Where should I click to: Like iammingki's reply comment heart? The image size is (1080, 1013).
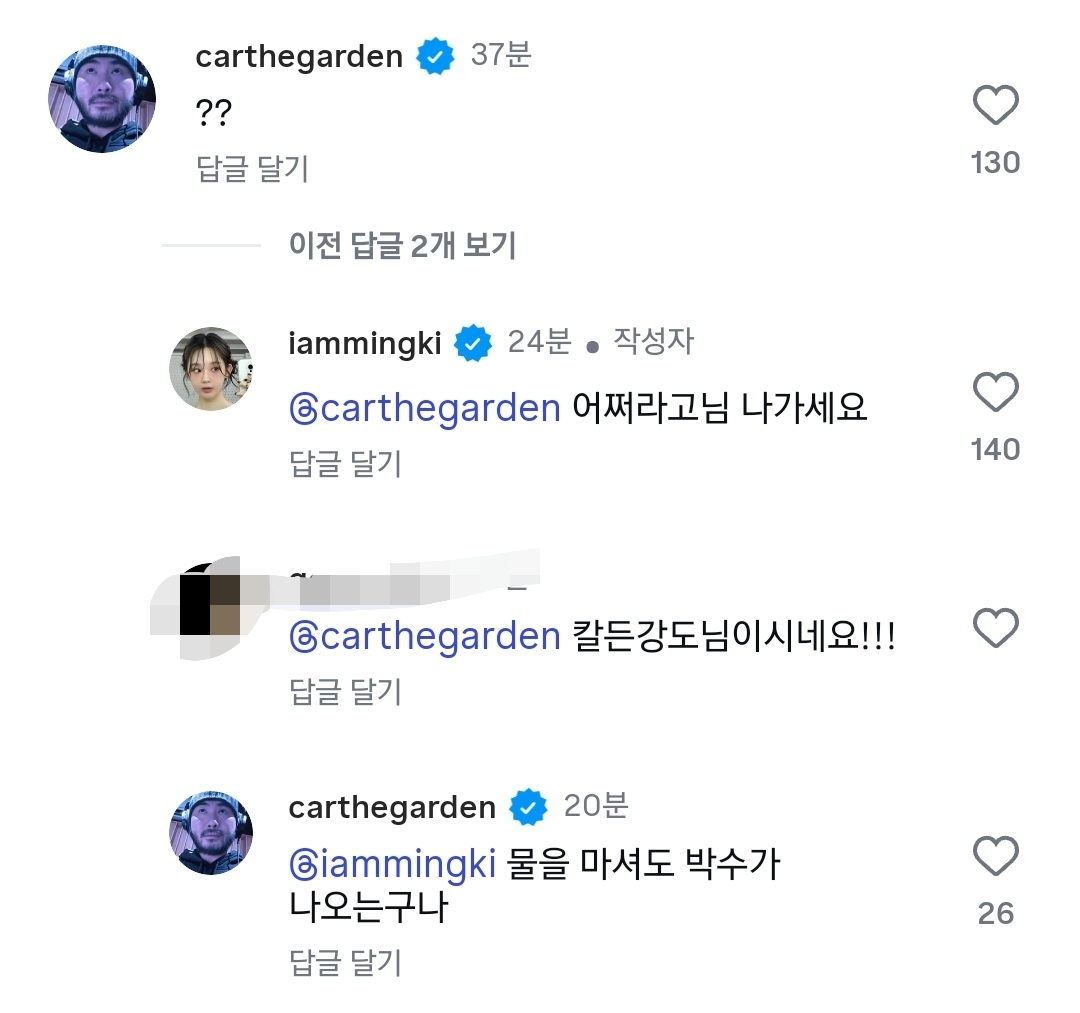(x=995, y=393)
